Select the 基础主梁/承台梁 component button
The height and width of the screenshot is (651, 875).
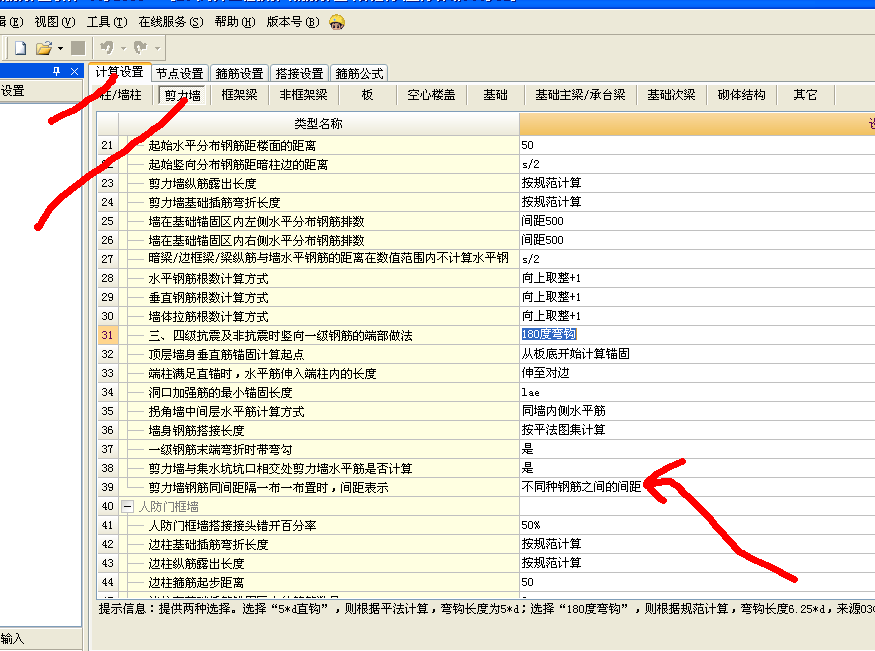[580, 95]
